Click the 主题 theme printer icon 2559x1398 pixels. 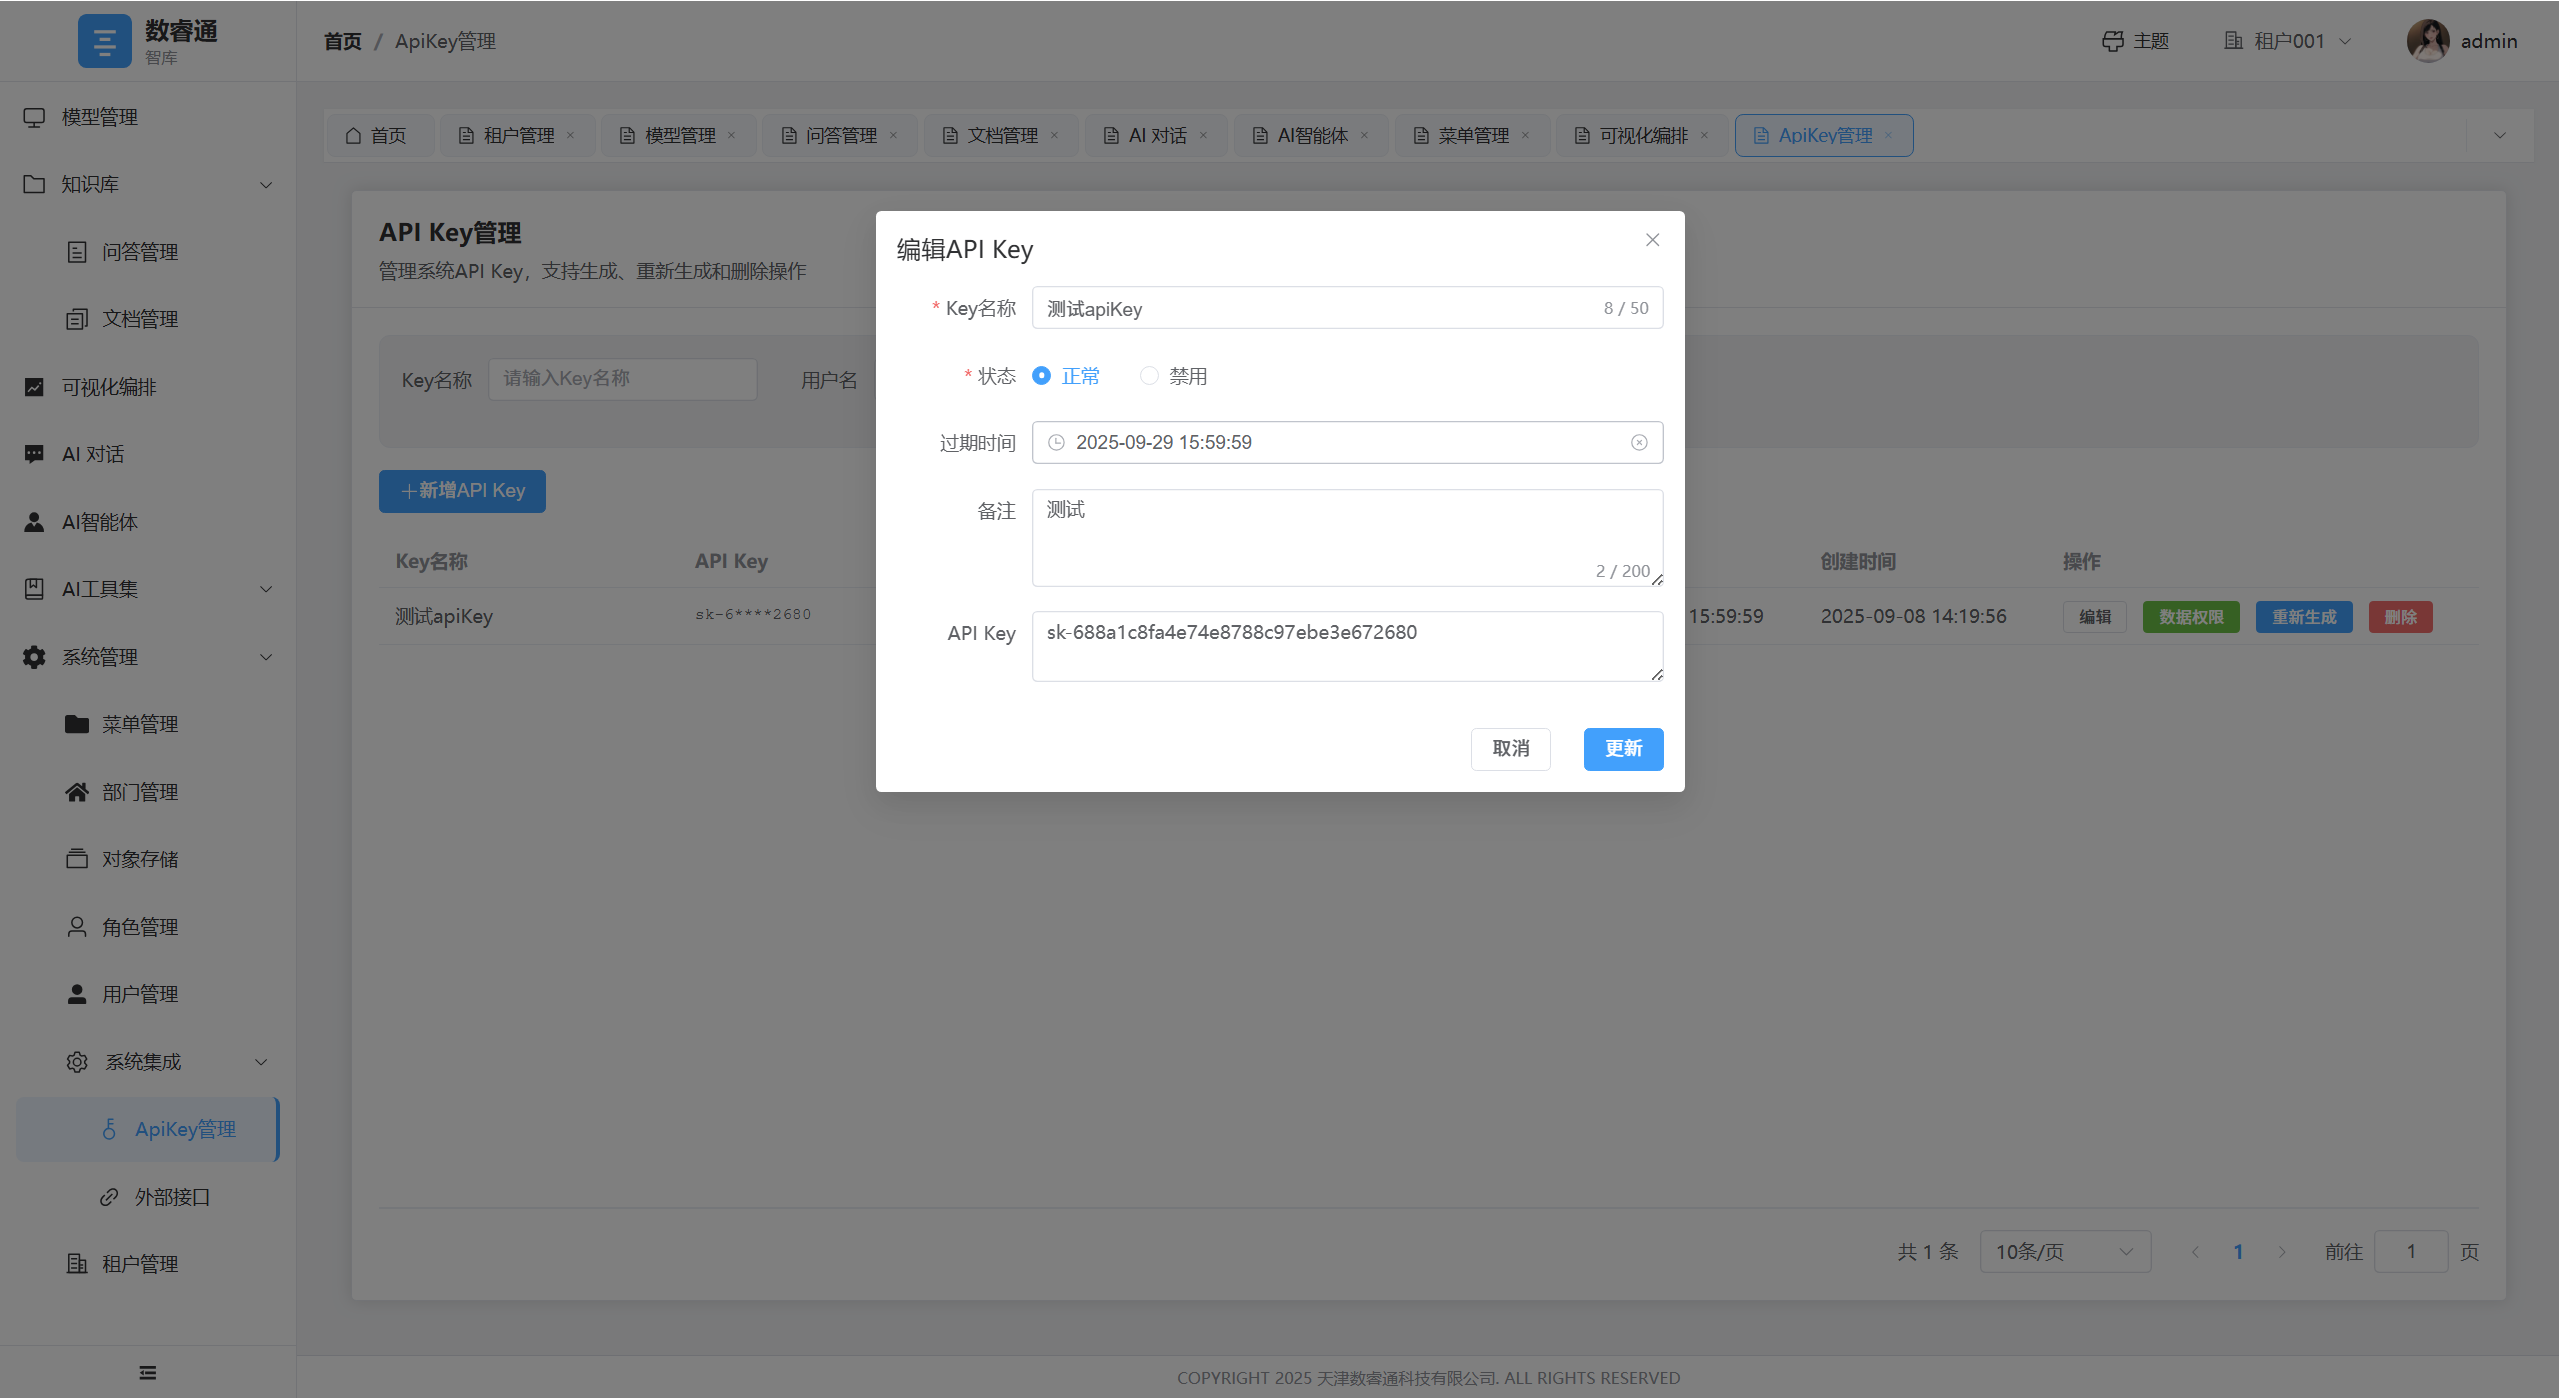coord(2112,41)
